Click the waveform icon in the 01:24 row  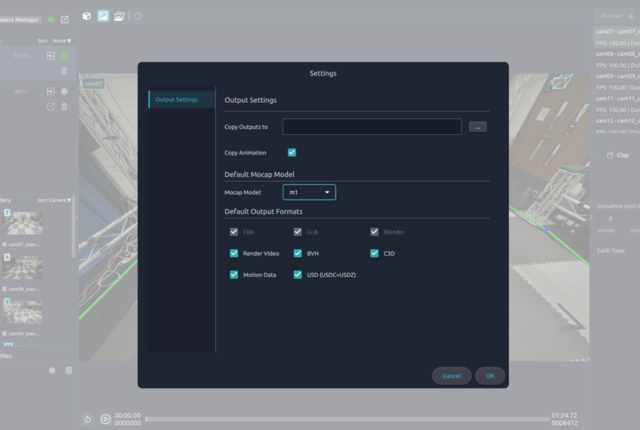pos(51,55)
